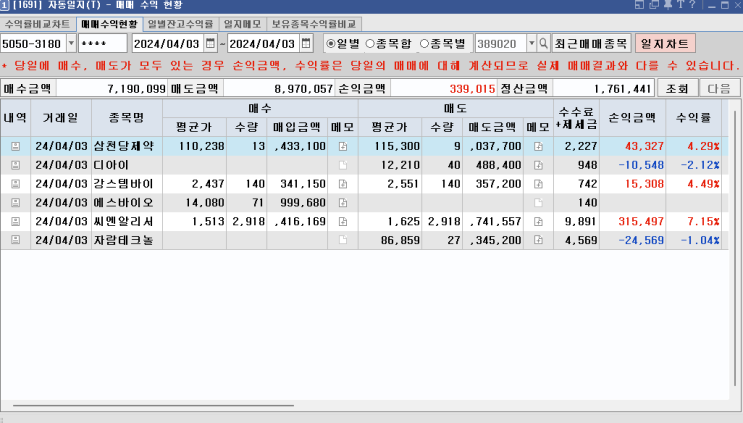This screenshot has height=423, width=743.
Task: Open buy memo icon for 씨엔알리서
Action: (x=343, y=221)
